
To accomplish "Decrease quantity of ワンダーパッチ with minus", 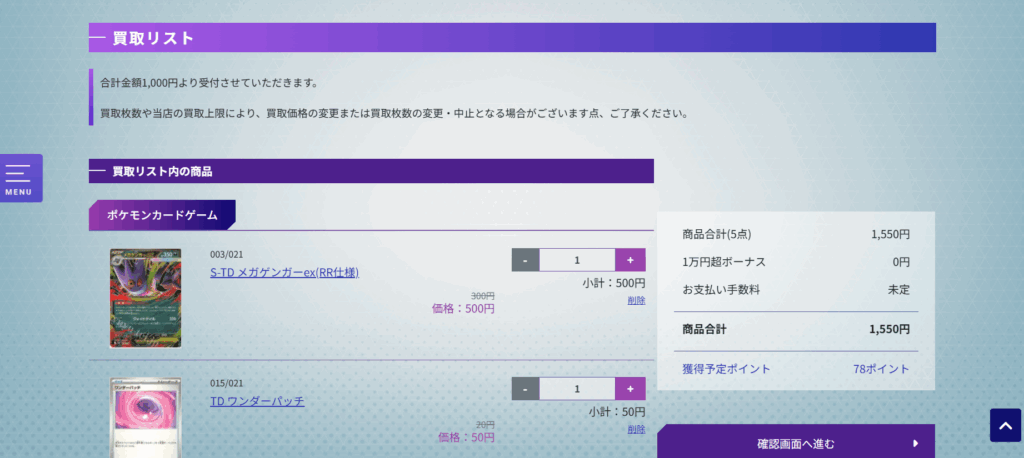I will pos(525,389).
